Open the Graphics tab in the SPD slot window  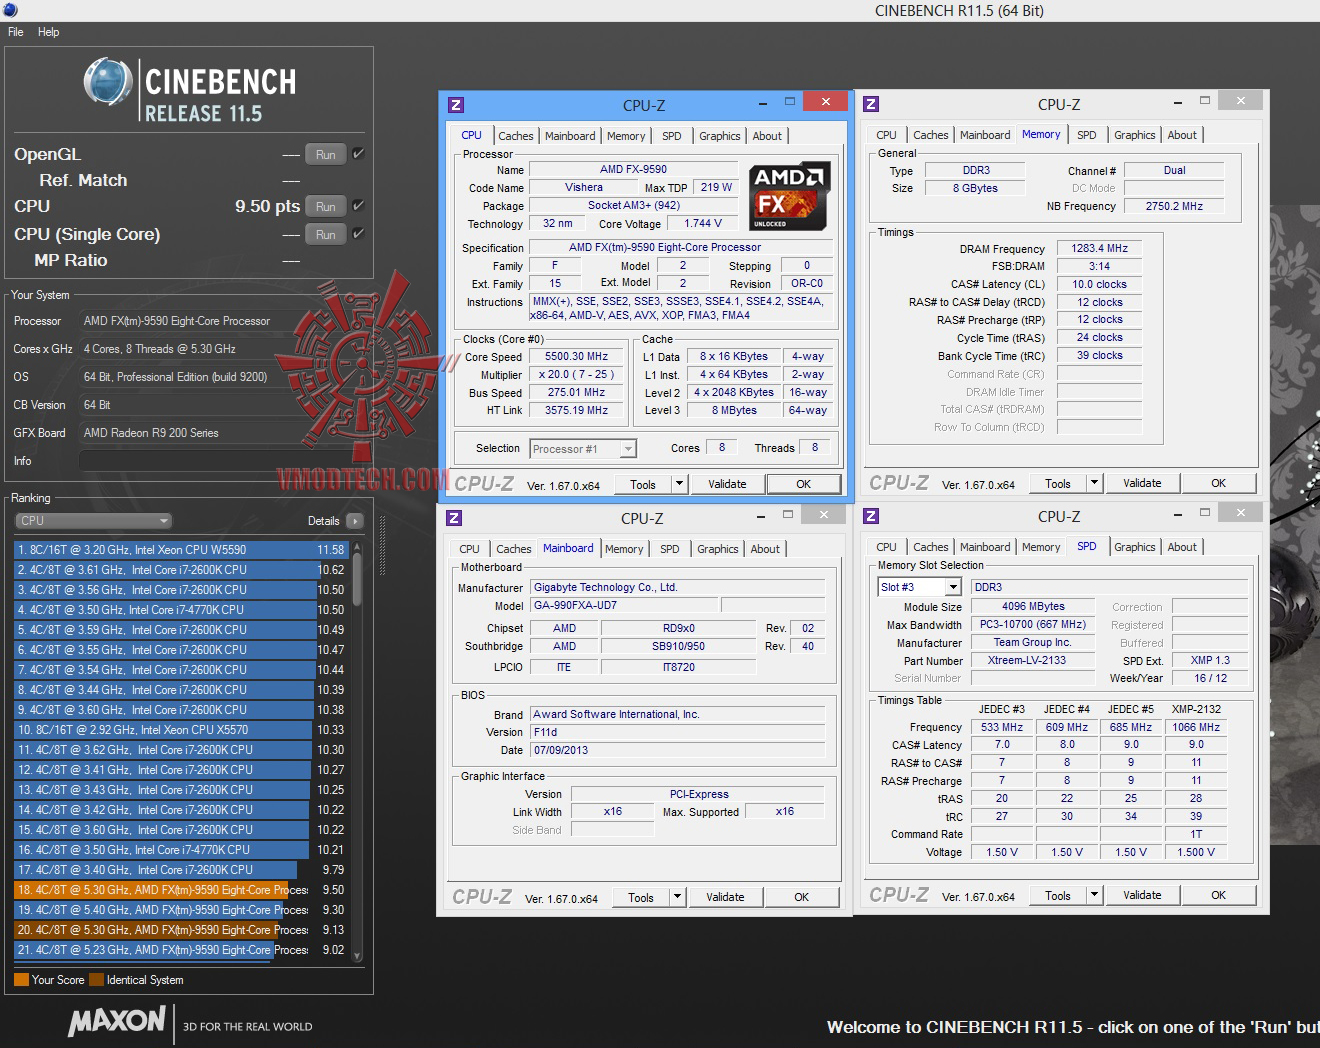click(1135, 547)
